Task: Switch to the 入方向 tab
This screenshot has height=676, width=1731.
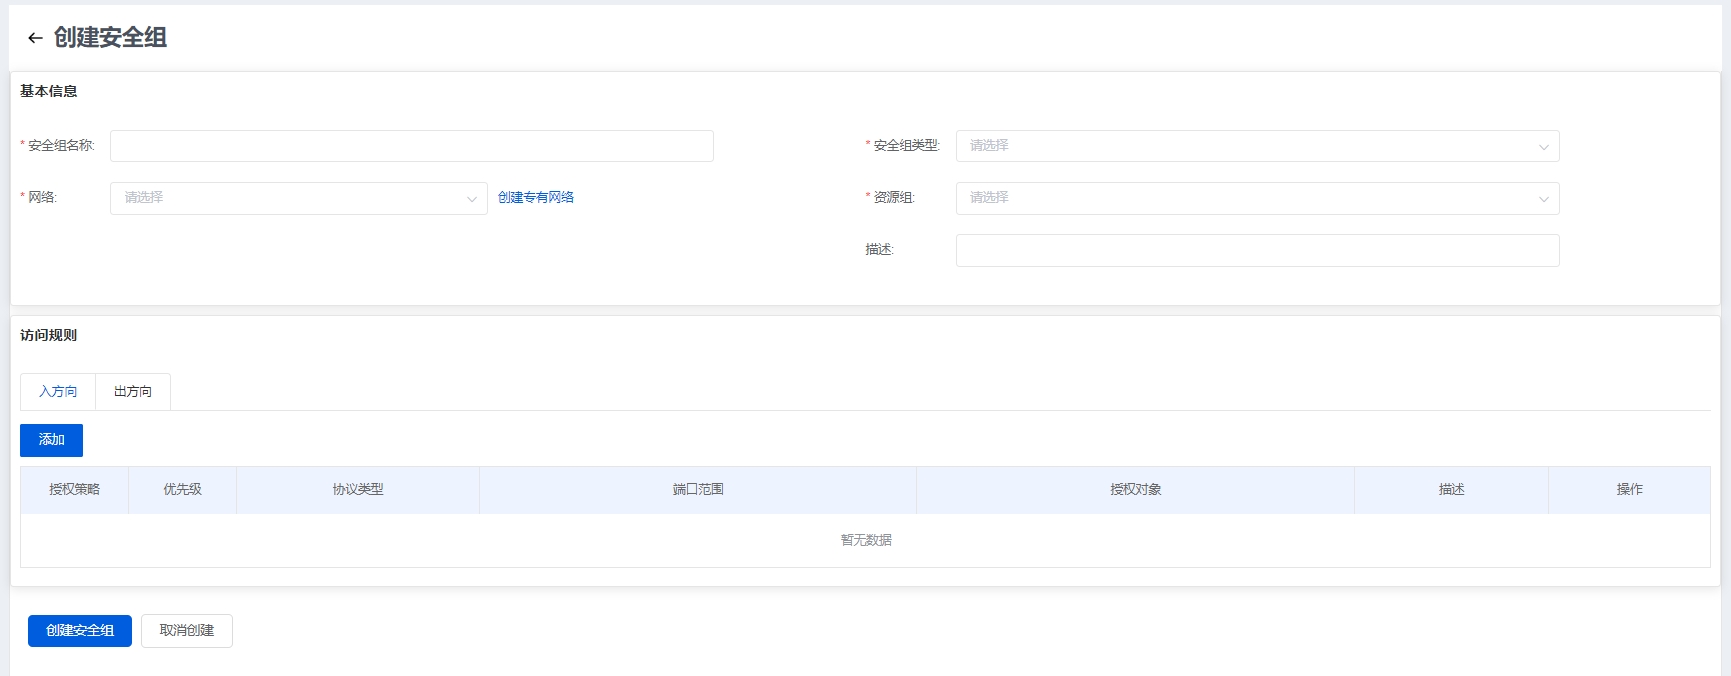Action: pos(58,392)
